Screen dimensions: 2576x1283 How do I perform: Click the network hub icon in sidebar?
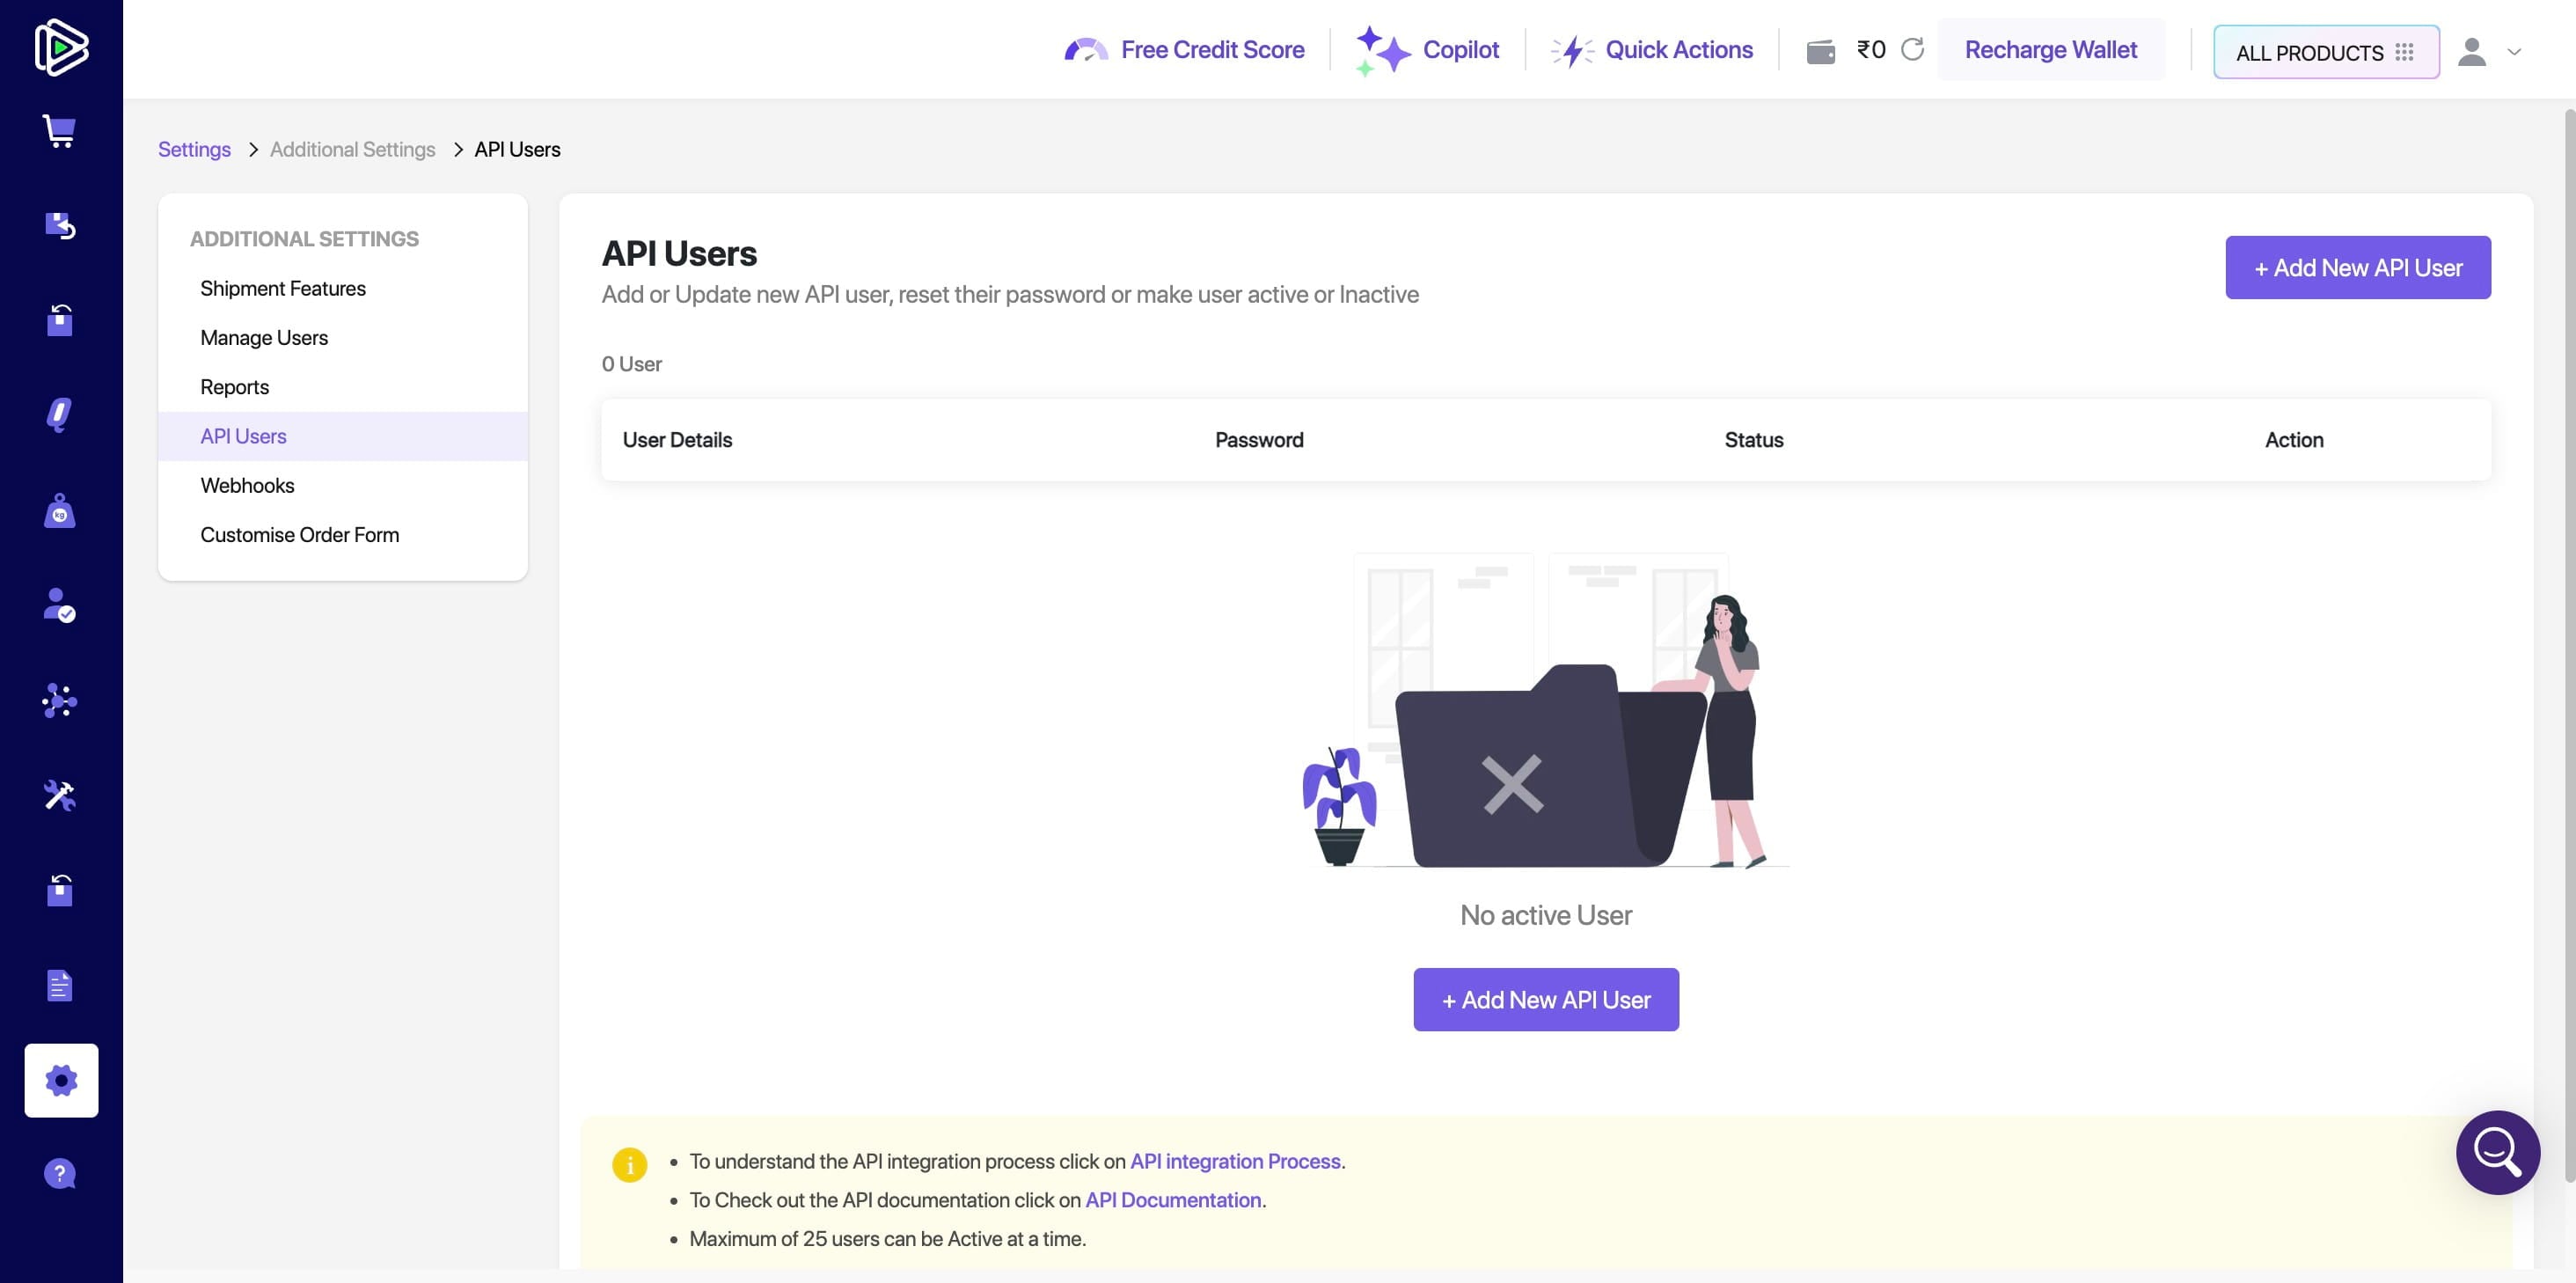pyautogui.click(x=60, y=700)
